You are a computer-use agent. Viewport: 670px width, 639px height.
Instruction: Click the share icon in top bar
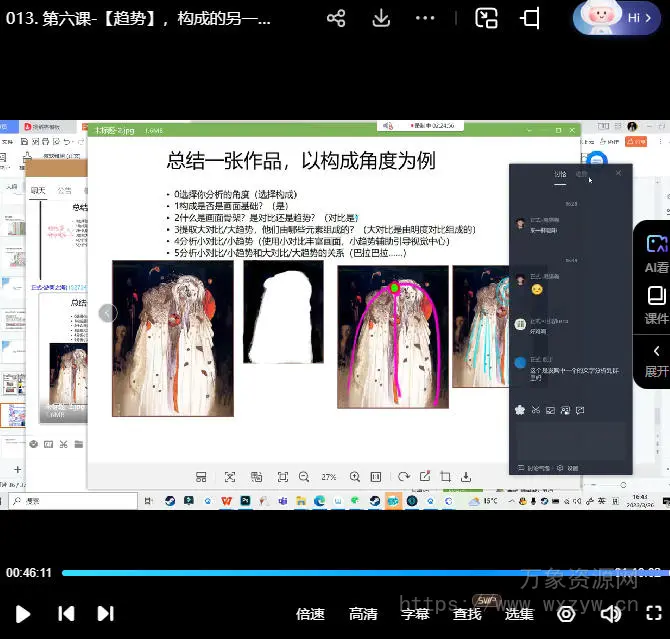coord(336,18)
